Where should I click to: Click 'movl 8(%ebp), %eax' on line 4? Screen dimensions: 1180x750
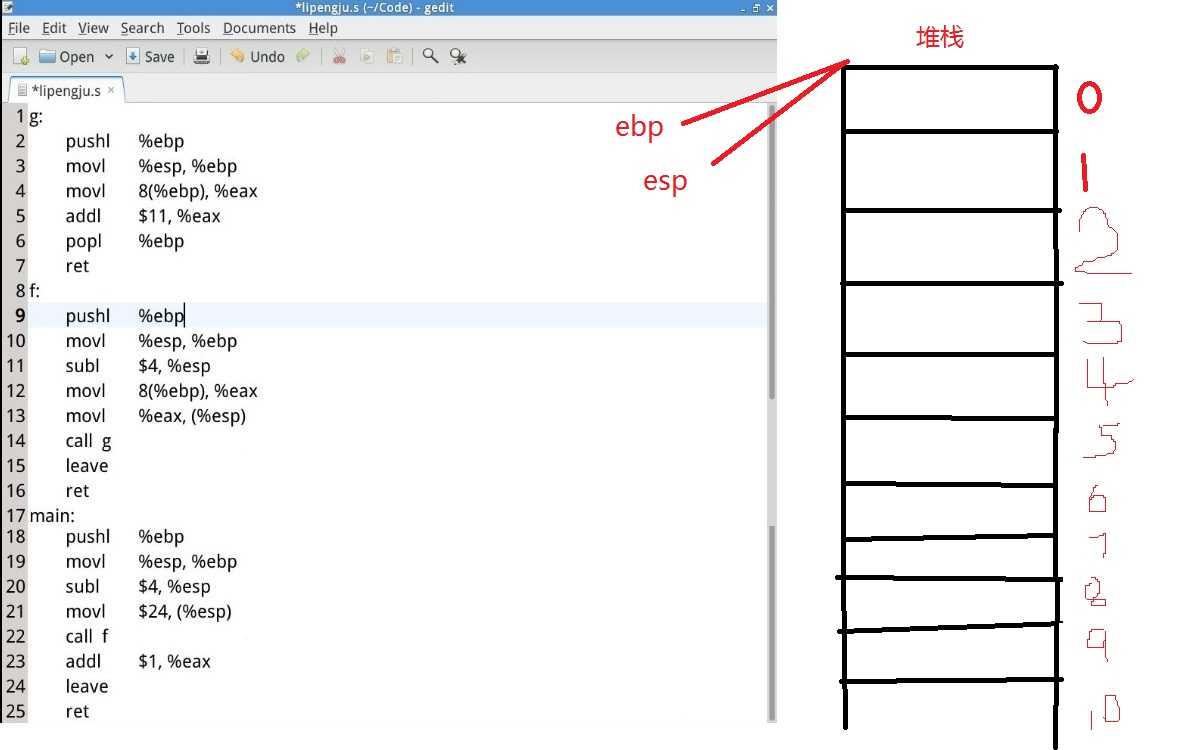[x=162, y=191]
